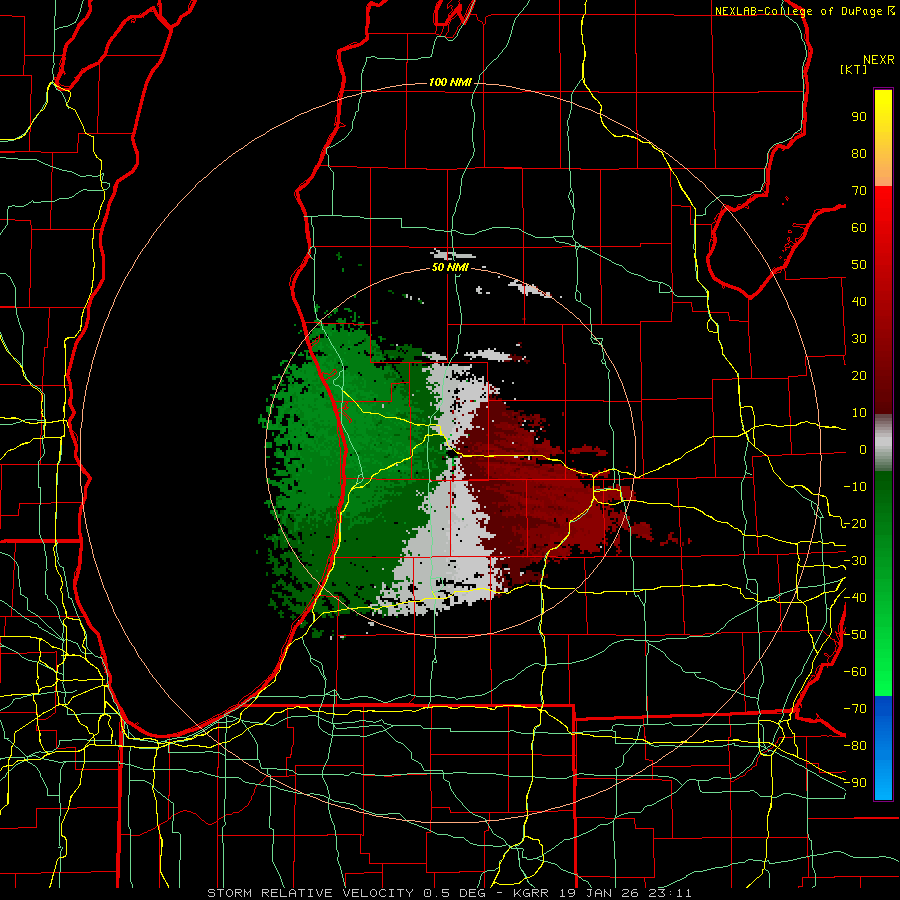The image size is (900, 900).
Task: Click the '100 NMI' range ring label
Action: [450, 83]
